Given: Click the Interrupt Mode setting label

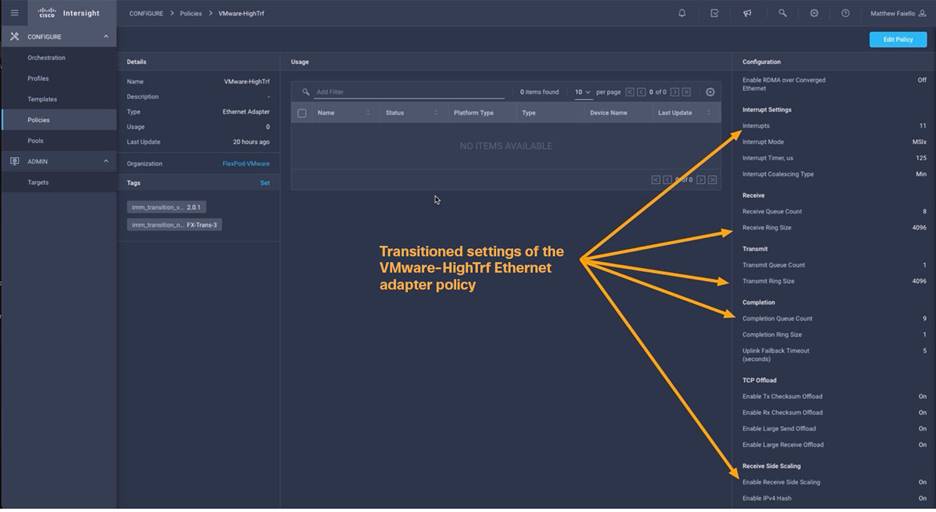Looking at the screenshot, I should point(763,142).
